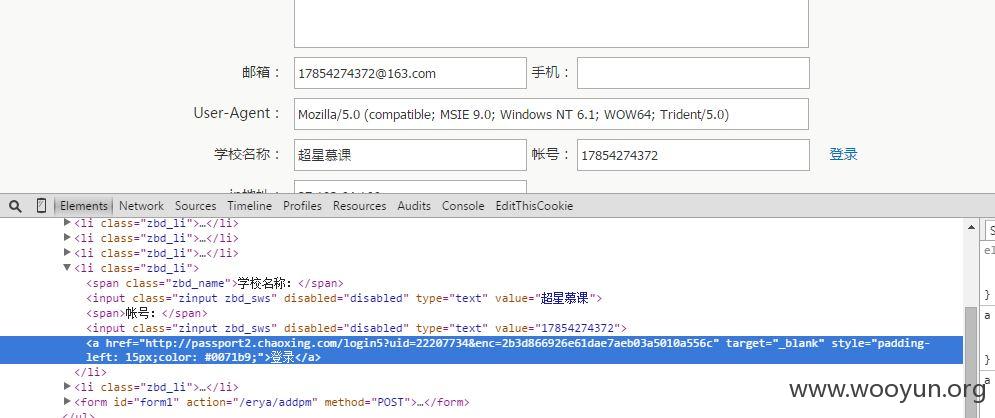Image resolution: width=995 pixels, height=418 pixels.
Task: Select the span 帐号 source line
Action: pos(147,313)
